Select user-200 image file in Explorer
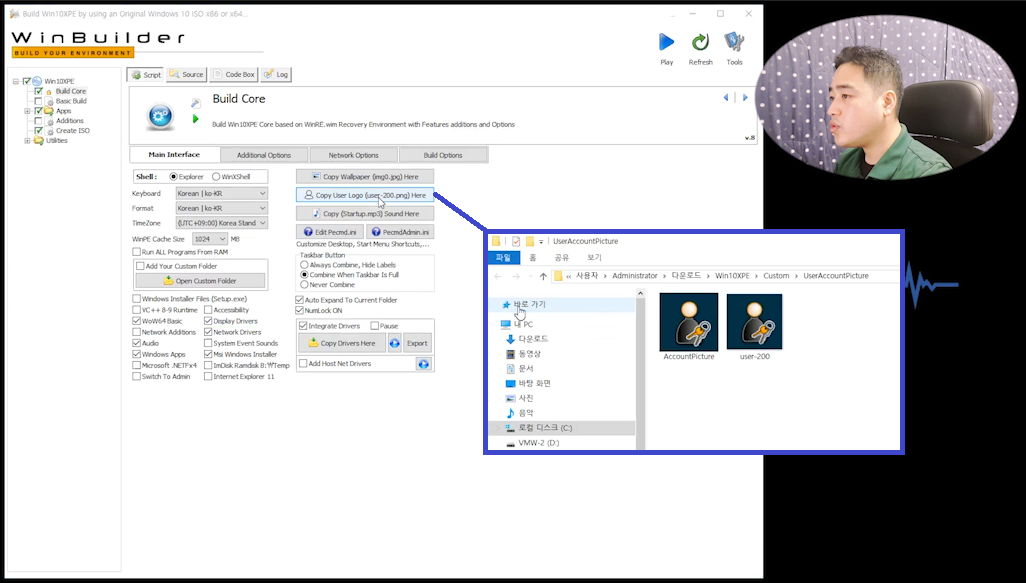 (x=754, y=322)
